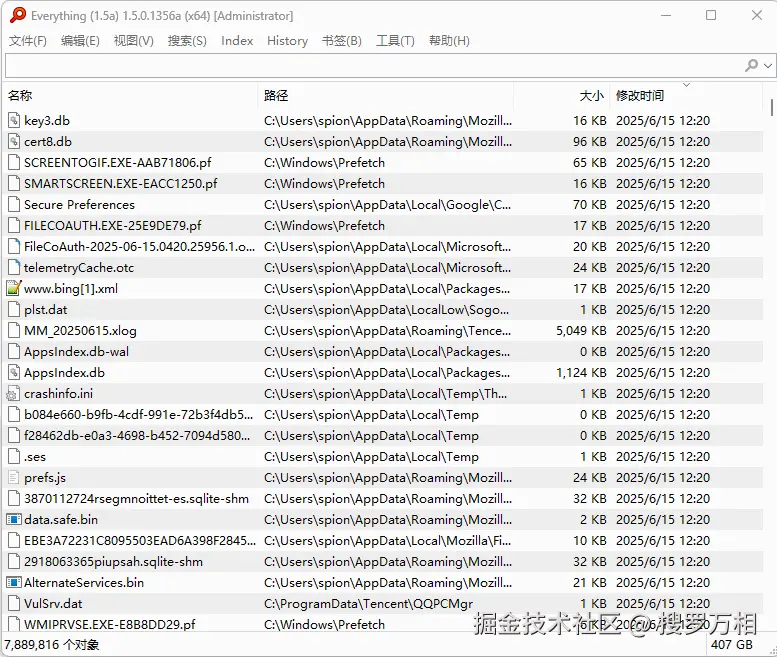Click icon of plst.dat
Image resolution: width=777 pixels, height=657 pixels.
14,310
